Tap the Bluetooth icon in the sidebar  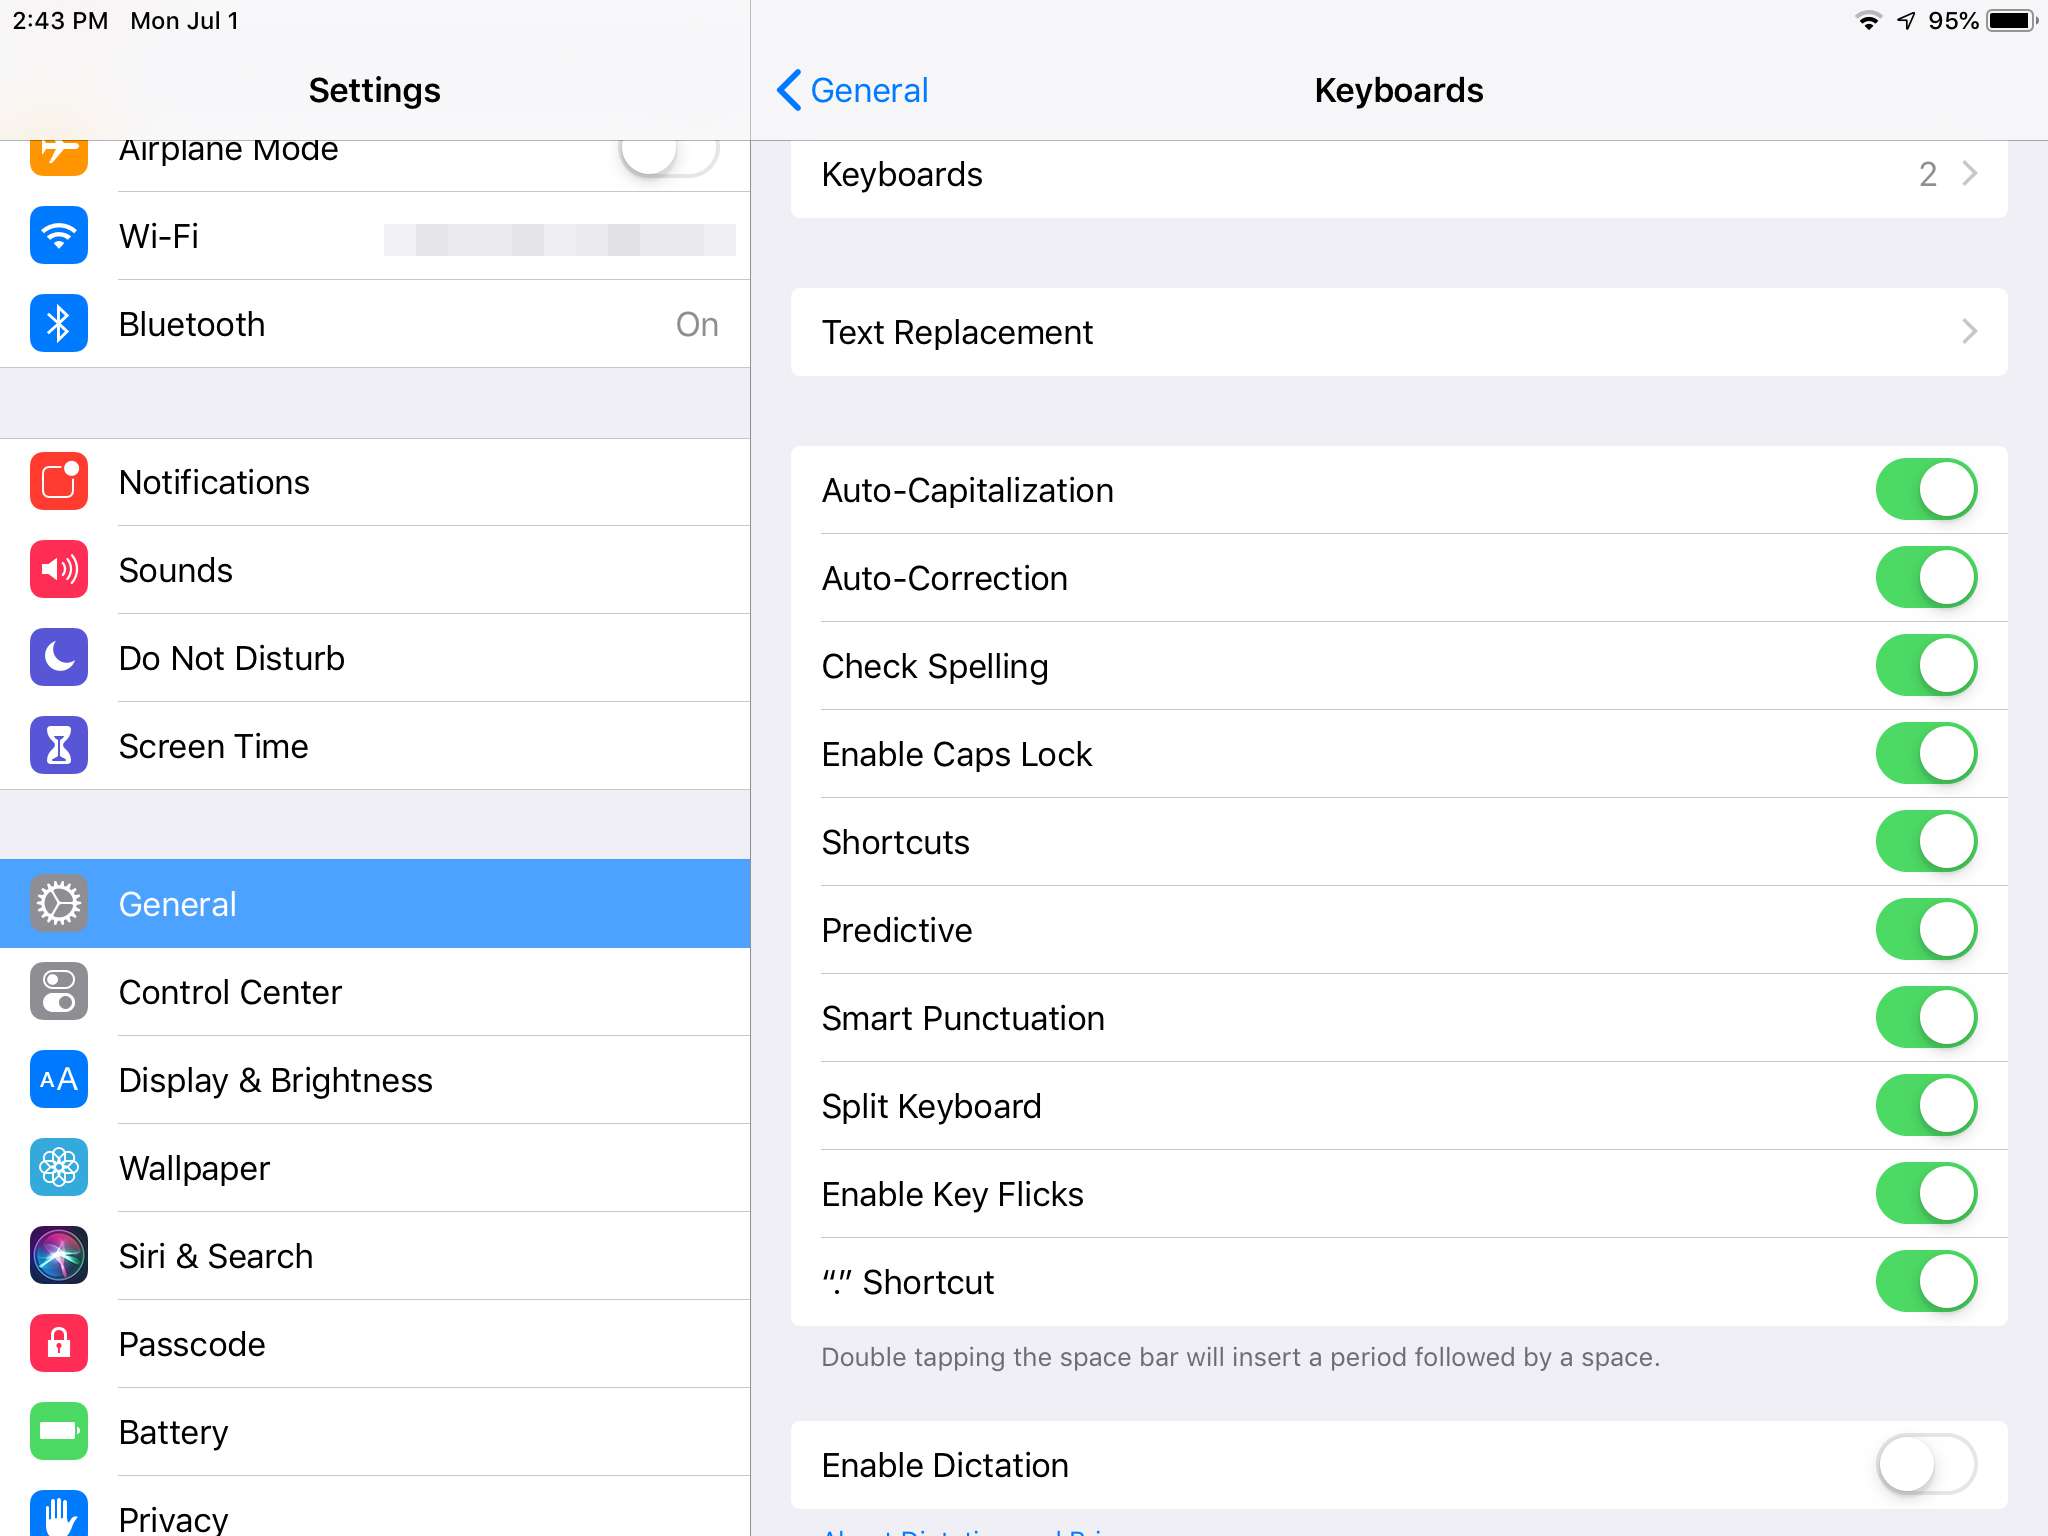59,324
